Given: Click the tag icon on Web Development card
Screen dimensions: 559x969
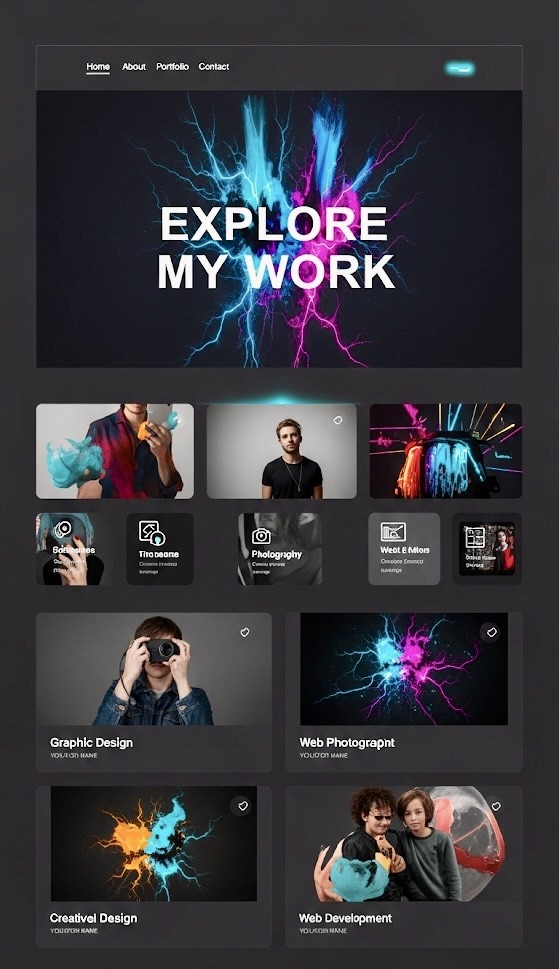Looking at the screenshot, I should coord(495,806).
